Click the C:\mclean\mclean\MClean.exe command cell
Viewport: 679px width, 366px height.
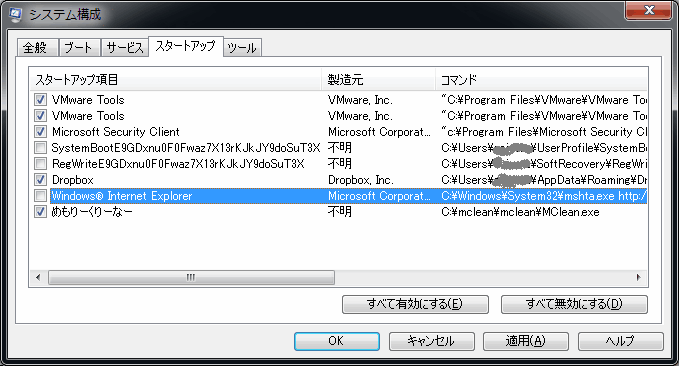tap(521, 212)
